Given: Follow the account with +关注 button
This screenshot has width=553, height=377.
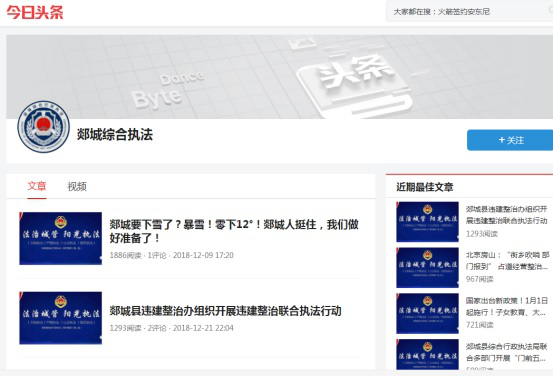Looking at the screenshot, I should point(510,140).
